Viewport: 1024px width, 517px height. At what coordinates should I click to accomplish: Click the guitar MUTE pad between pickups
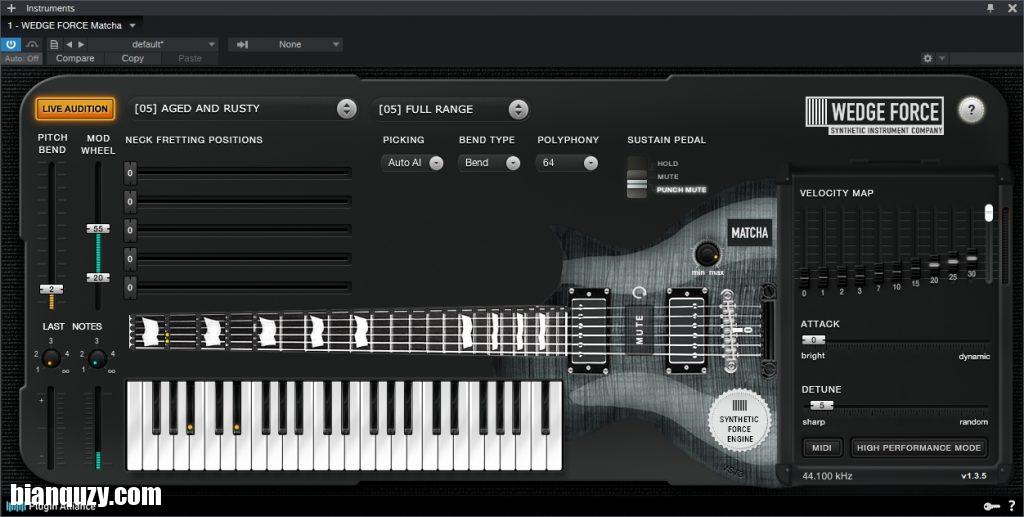click(x=639, y=329)
